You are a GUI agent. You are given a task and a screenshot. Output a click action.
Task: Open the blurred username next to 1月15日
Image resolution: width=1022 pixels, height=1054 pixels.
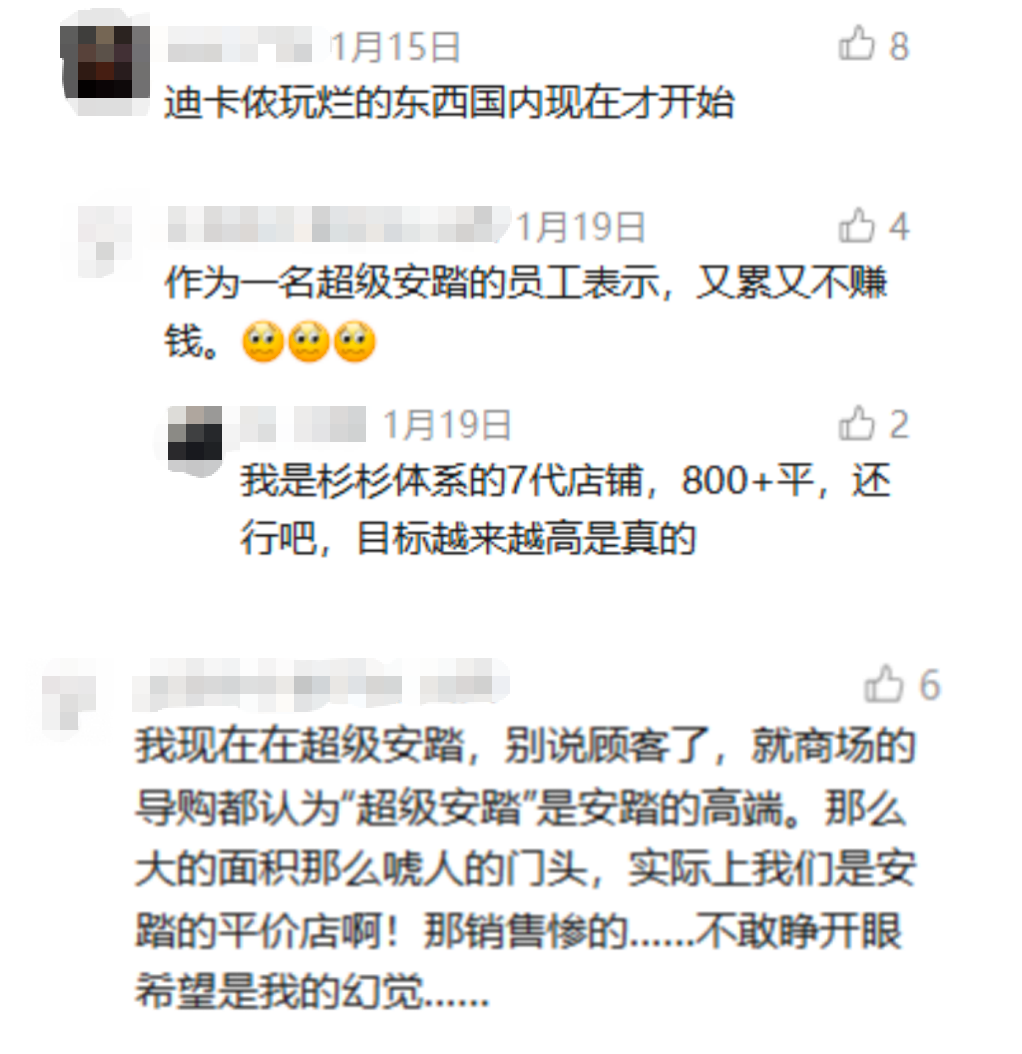[x=240, y=47]
